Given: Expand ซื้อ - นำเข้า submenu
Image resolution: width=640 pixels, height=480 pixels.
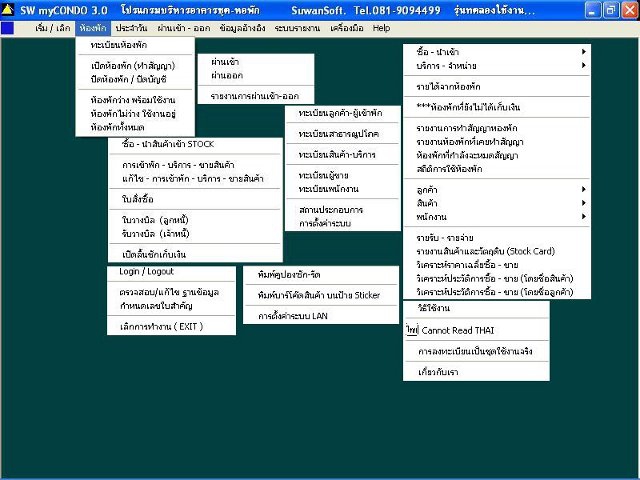Looking at the screenshot, I should (497, 52).
